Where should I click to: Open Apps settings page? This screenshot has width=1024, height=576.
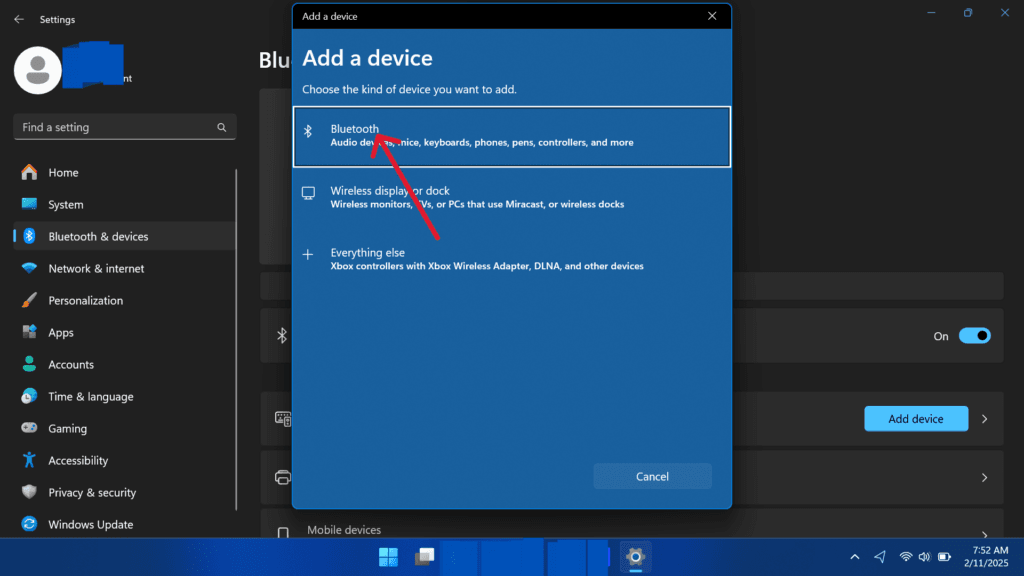point(125,332)
